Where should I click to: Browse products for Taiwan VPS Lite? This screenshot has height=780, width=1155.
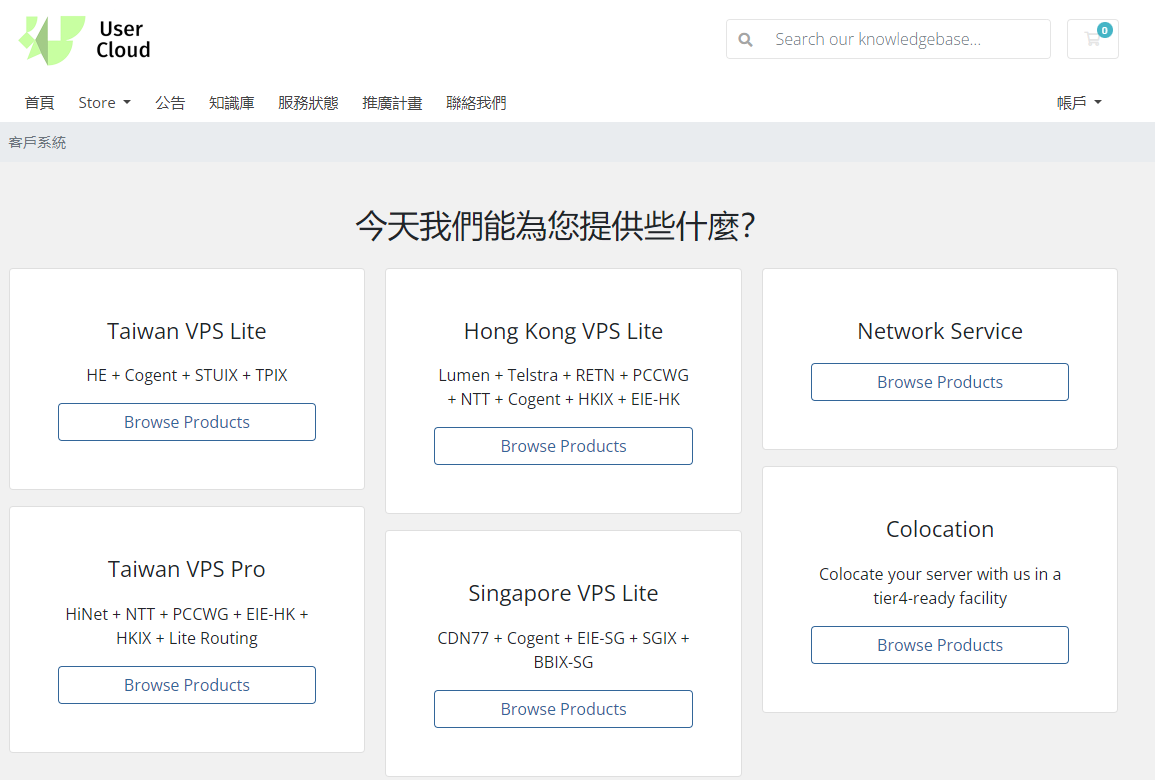187,422
